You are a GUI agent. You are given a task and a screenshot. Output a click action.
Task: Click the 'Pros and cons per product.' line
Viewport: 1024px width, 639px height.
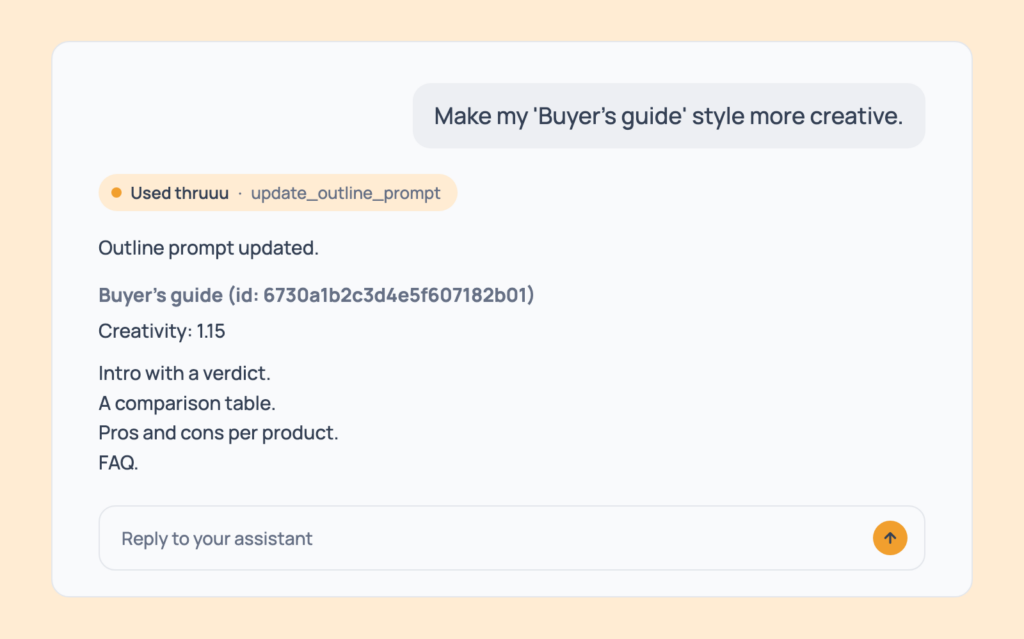[x=218, y=433]
